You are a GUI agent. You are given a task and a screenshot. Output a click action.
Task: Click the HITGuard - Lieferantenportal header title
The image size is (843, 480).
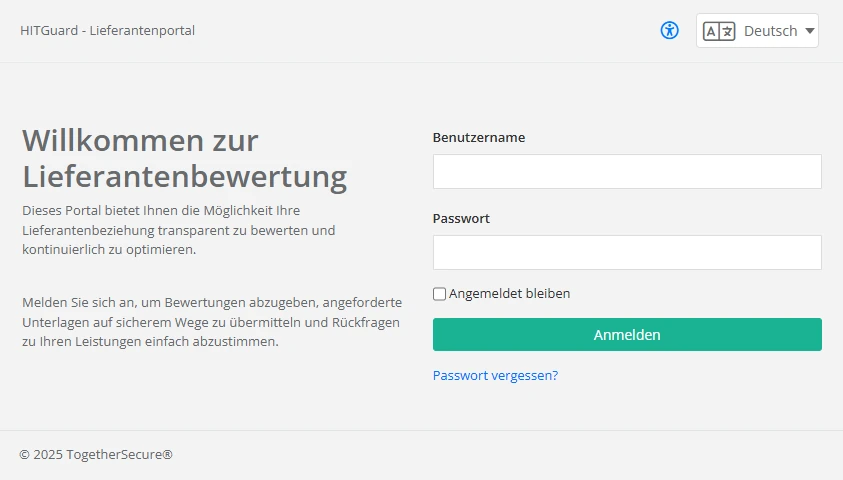click(x=107, y=31)
